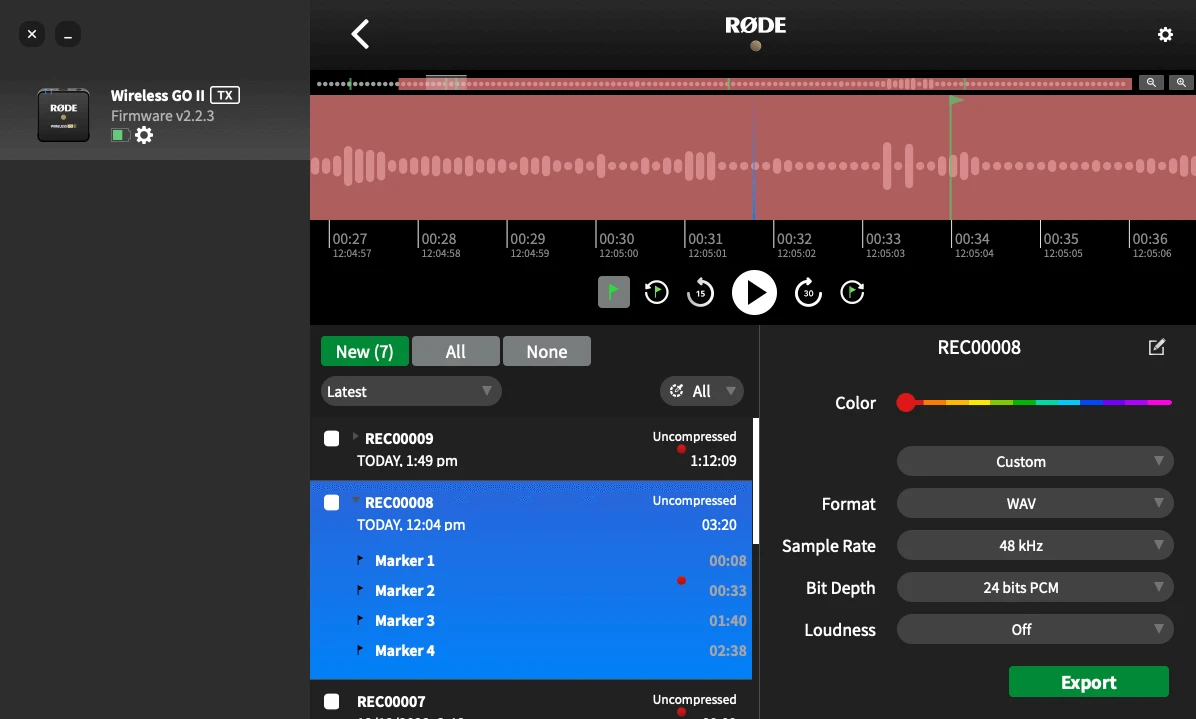Export the recording

(1088, 682)
